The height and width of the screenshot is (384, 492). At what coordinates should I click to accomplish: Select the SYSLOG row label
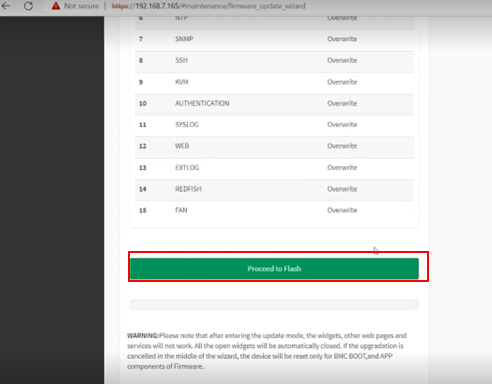point(187,125)
